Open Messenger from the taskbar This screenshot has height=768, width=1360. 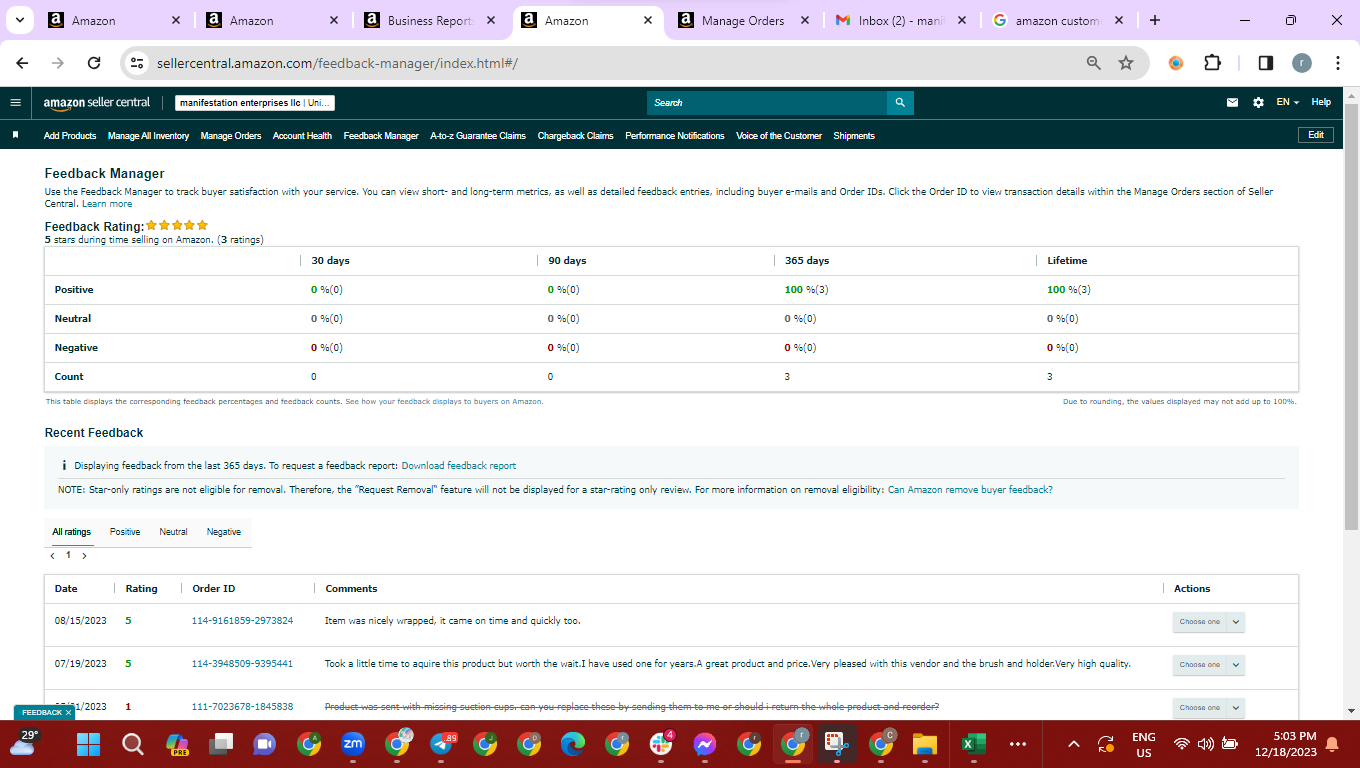coord(705,744)
